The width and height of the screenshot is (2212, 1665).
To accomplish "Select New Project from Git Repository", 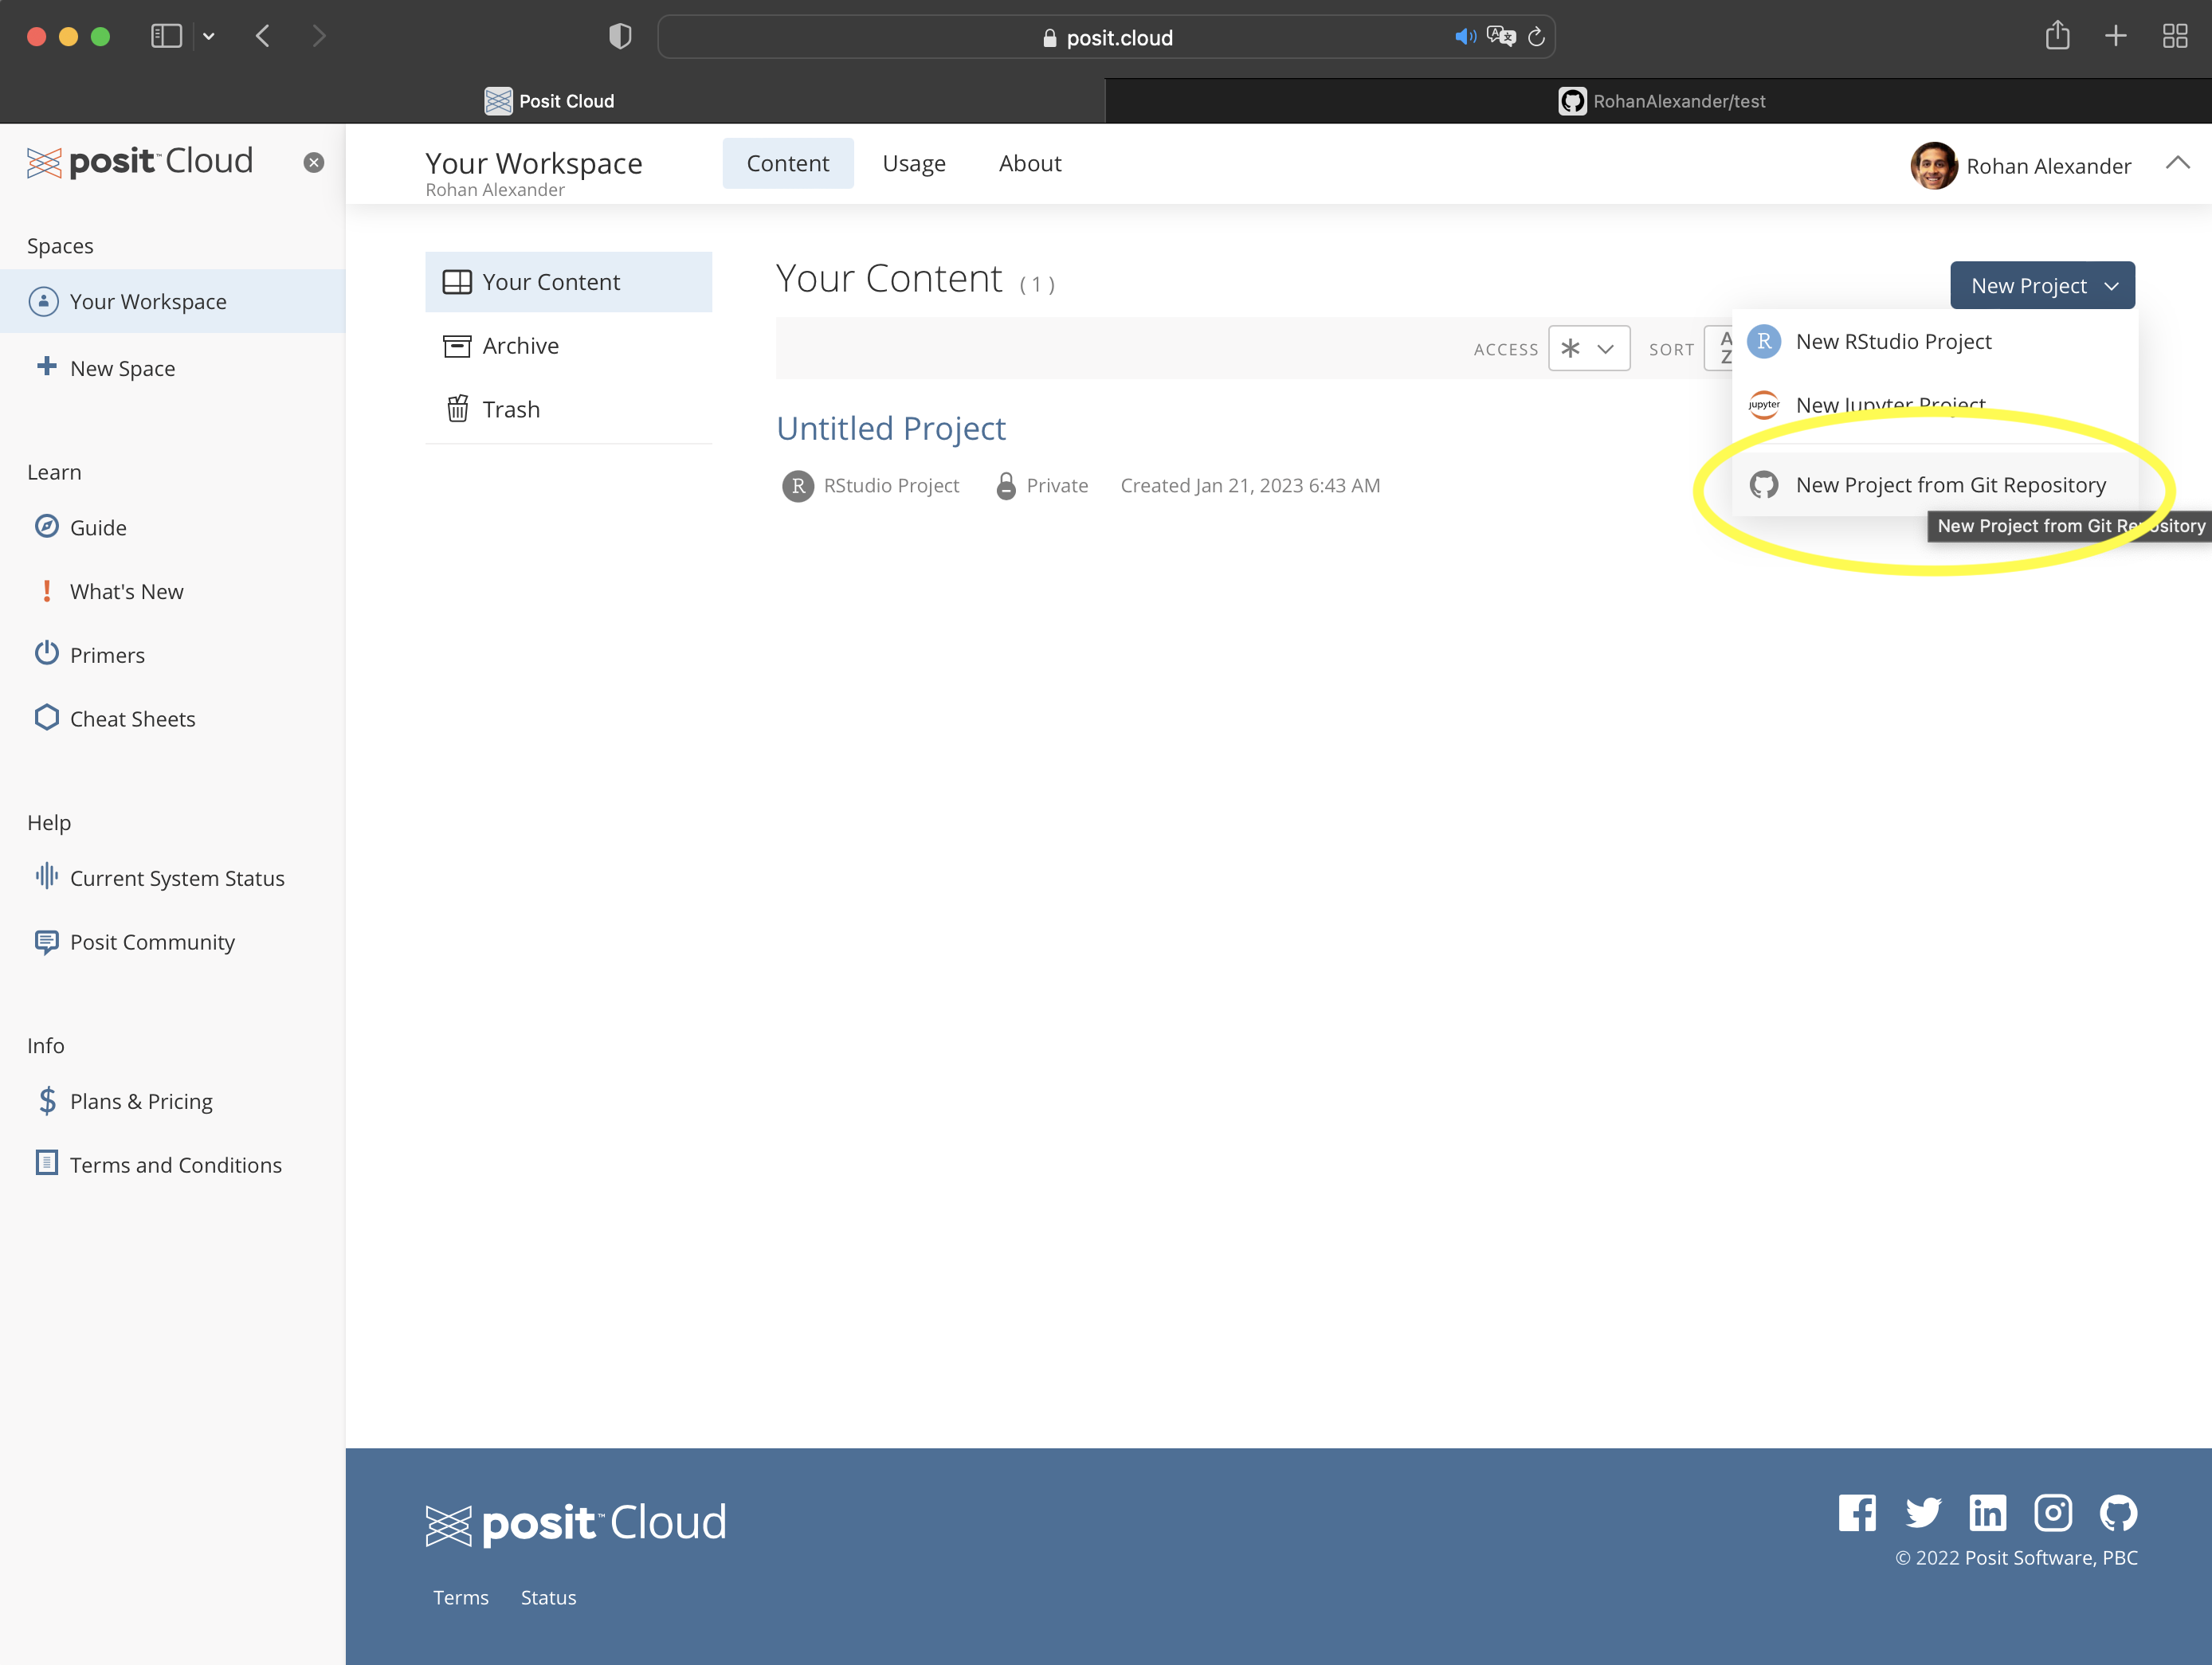I will pos(1950,485).
